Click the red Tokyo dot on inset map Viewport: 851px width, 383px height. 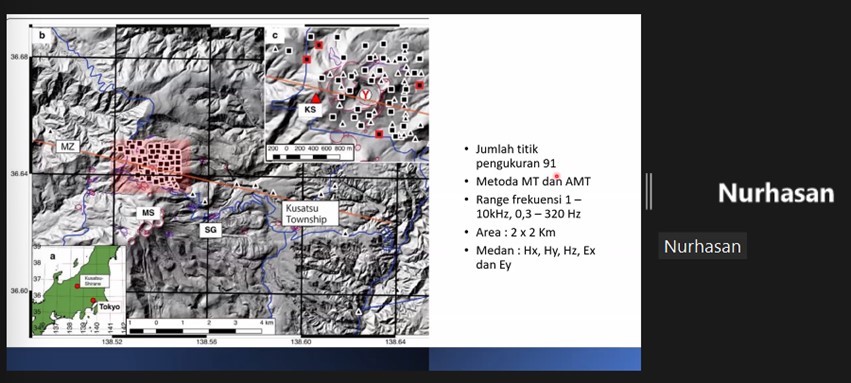(93, 300)
